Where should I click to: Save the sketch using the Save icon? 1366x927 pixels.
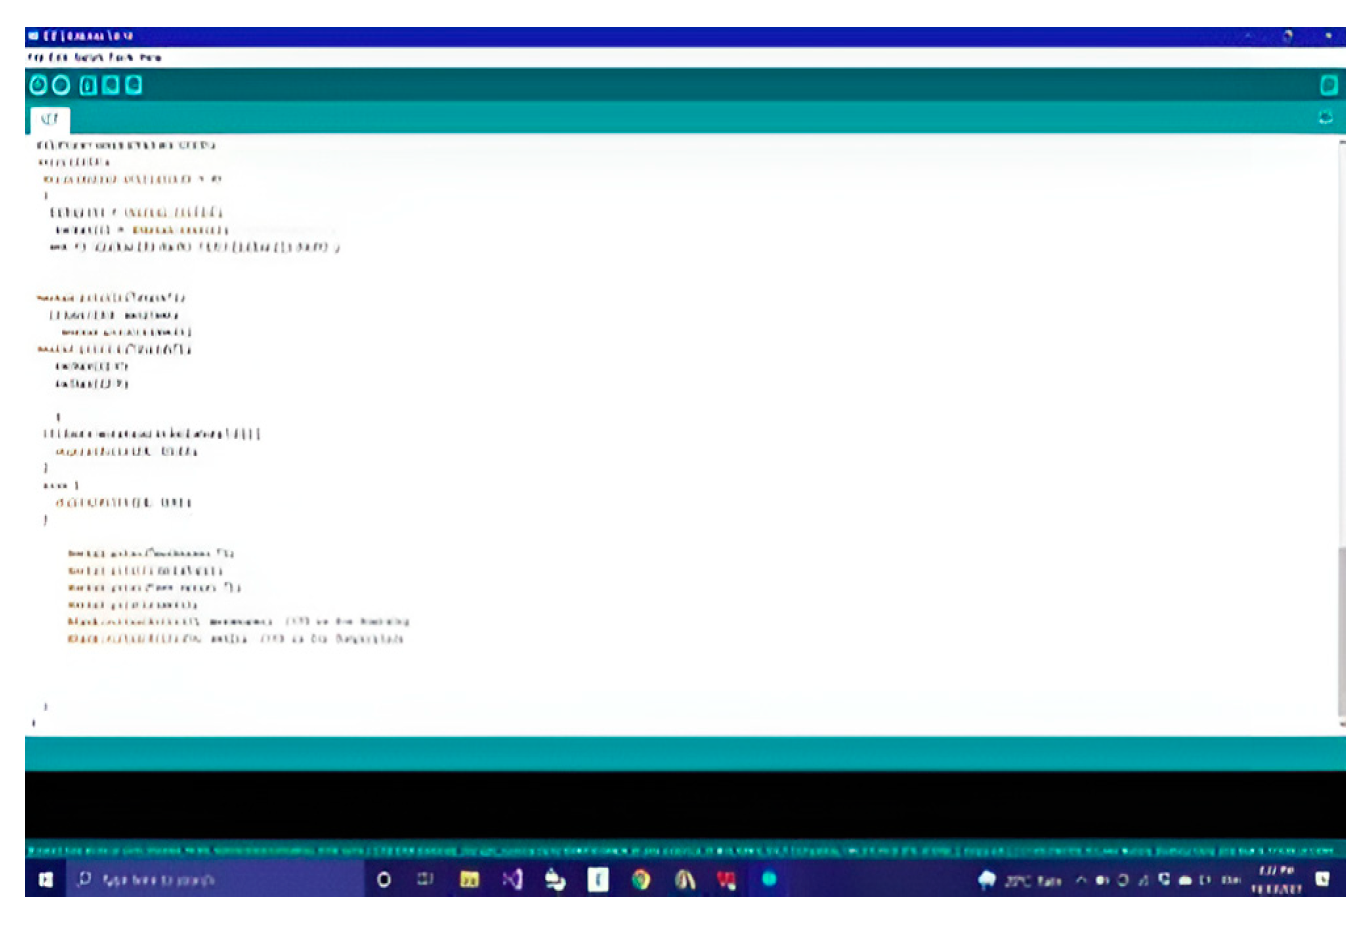coord(133,86)
